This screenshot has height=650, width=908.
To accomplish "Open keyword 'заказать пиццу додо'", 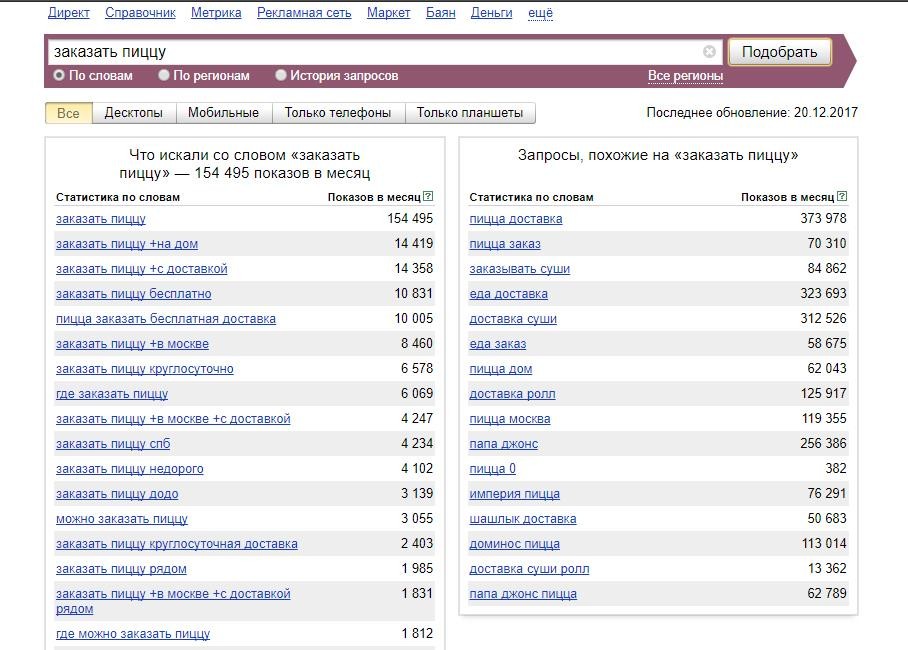I will click(117, 494).
